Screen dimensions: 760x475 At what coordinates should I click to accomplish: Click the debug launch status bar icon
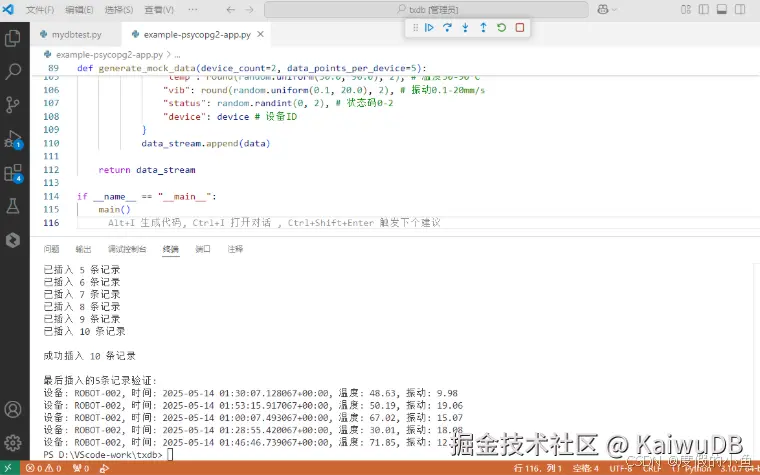[104, 468]
